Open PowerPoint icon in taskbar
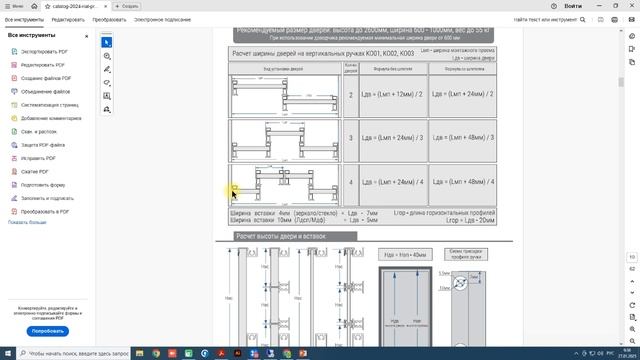This screenshot has width=640, height=360. [x=303, y=353]
